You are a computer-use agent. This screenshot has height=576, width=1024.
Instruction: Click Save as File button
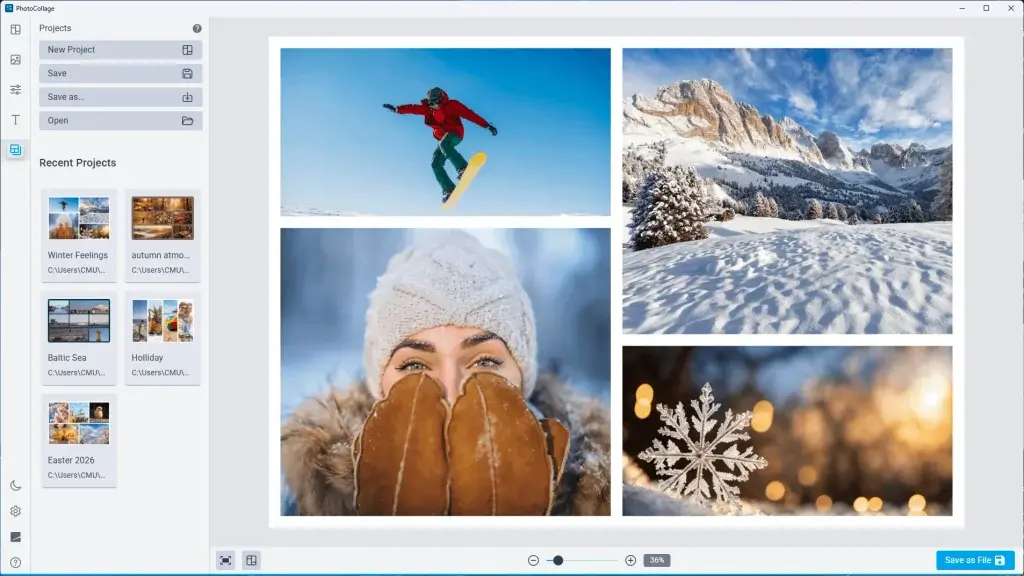[x=974, y=560]
